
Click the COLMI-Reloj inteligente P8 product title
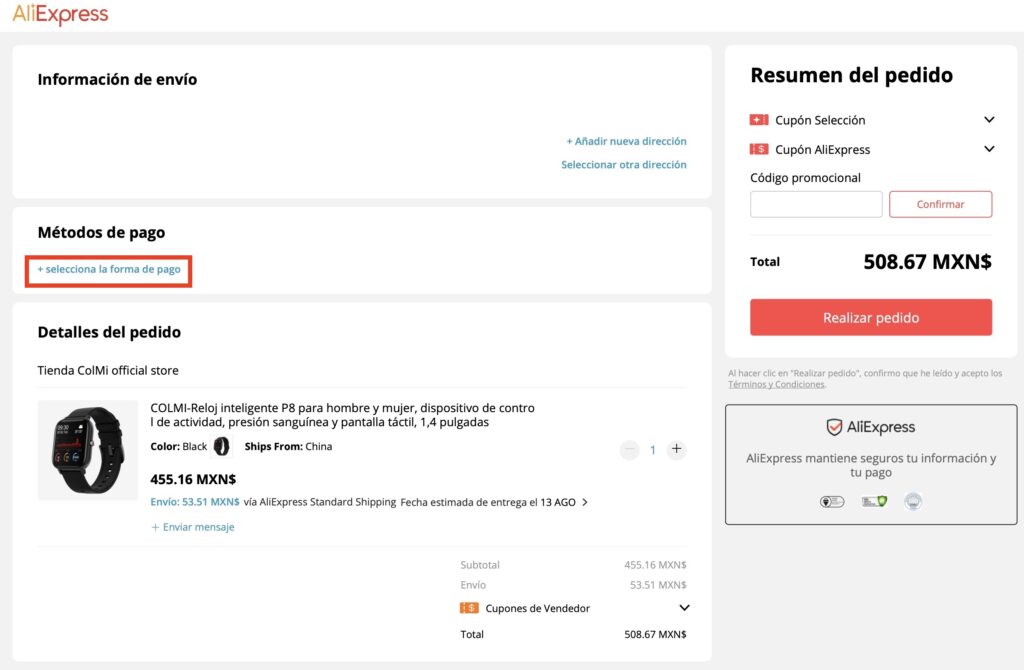(342, 415)
